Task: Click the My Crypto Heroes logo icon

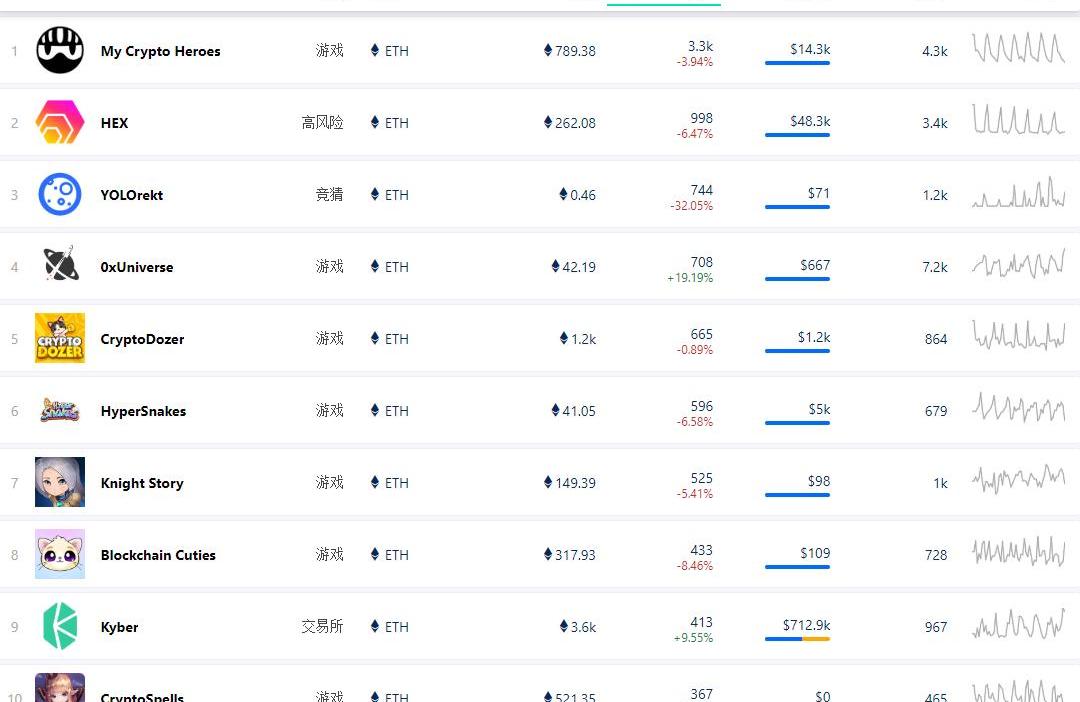Action: point(60,51)
